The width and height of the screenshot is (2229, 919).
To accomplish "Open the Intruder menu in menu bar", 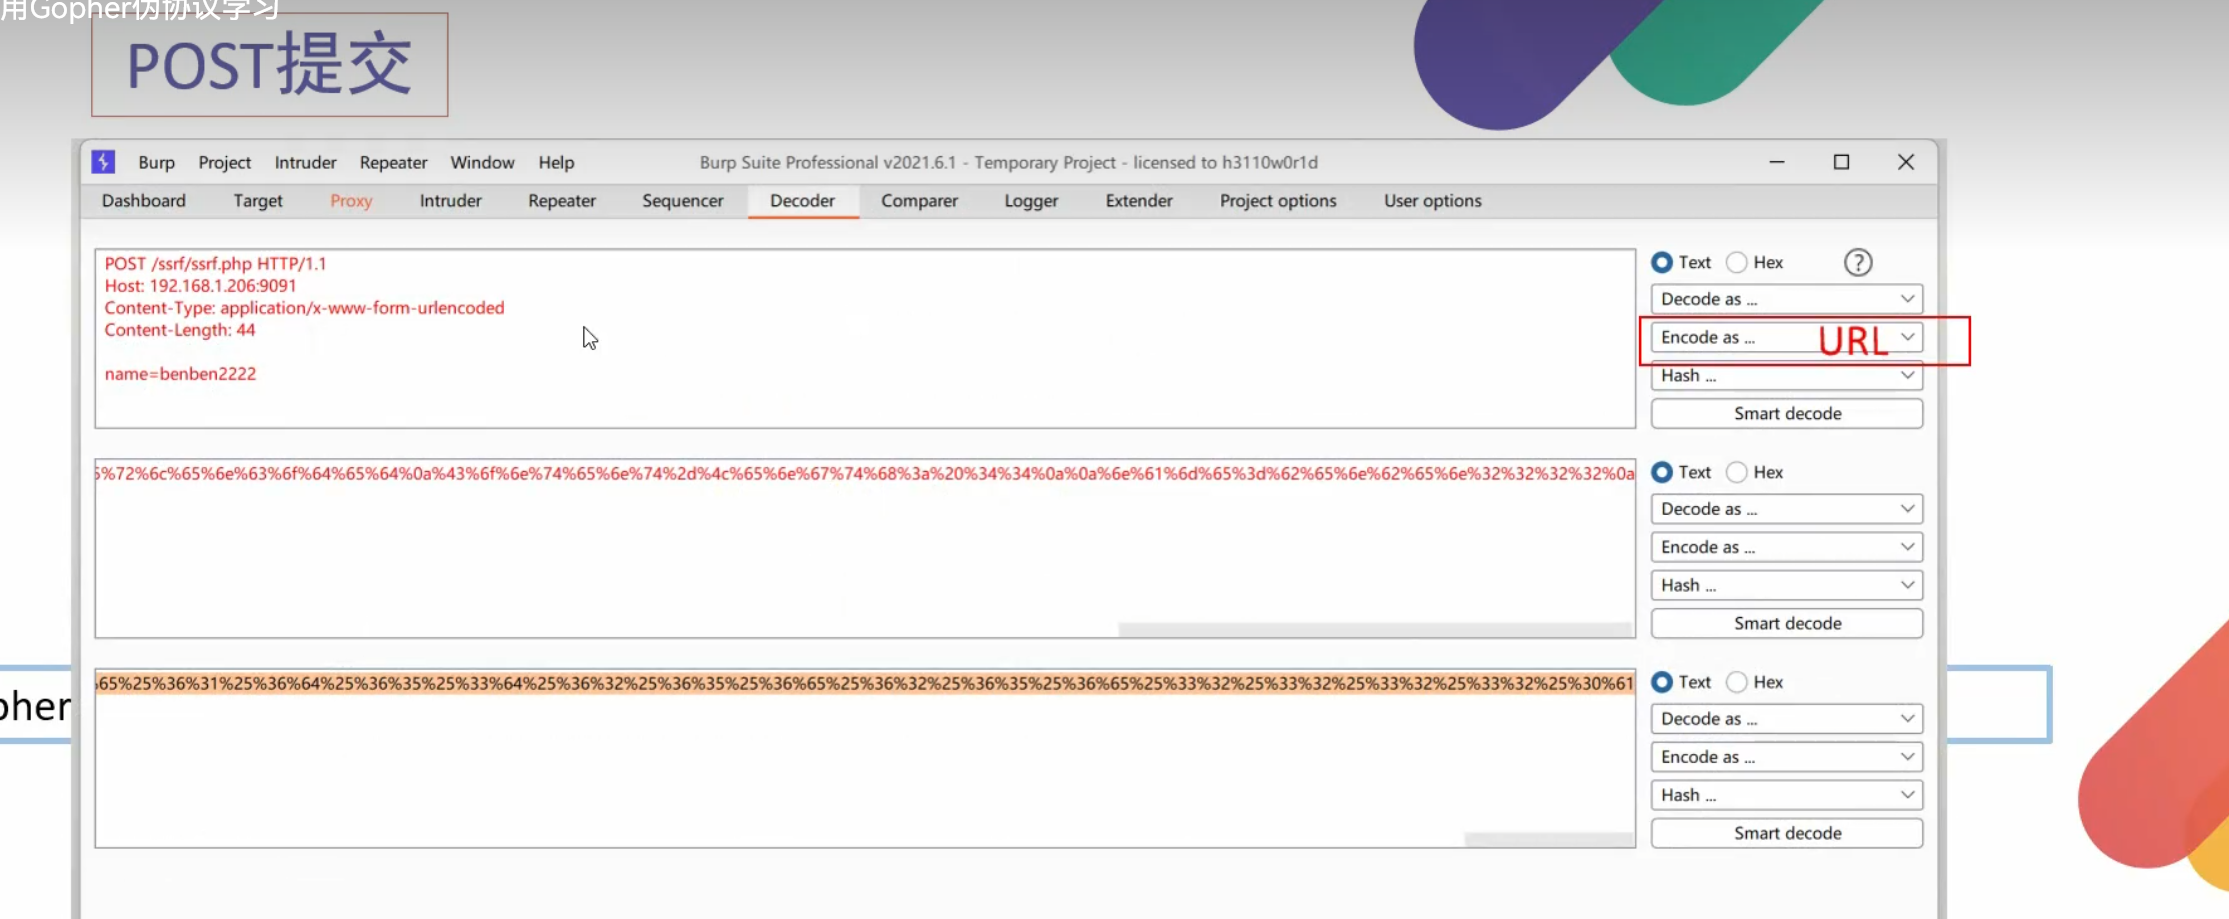I will (x=305, y=163).
